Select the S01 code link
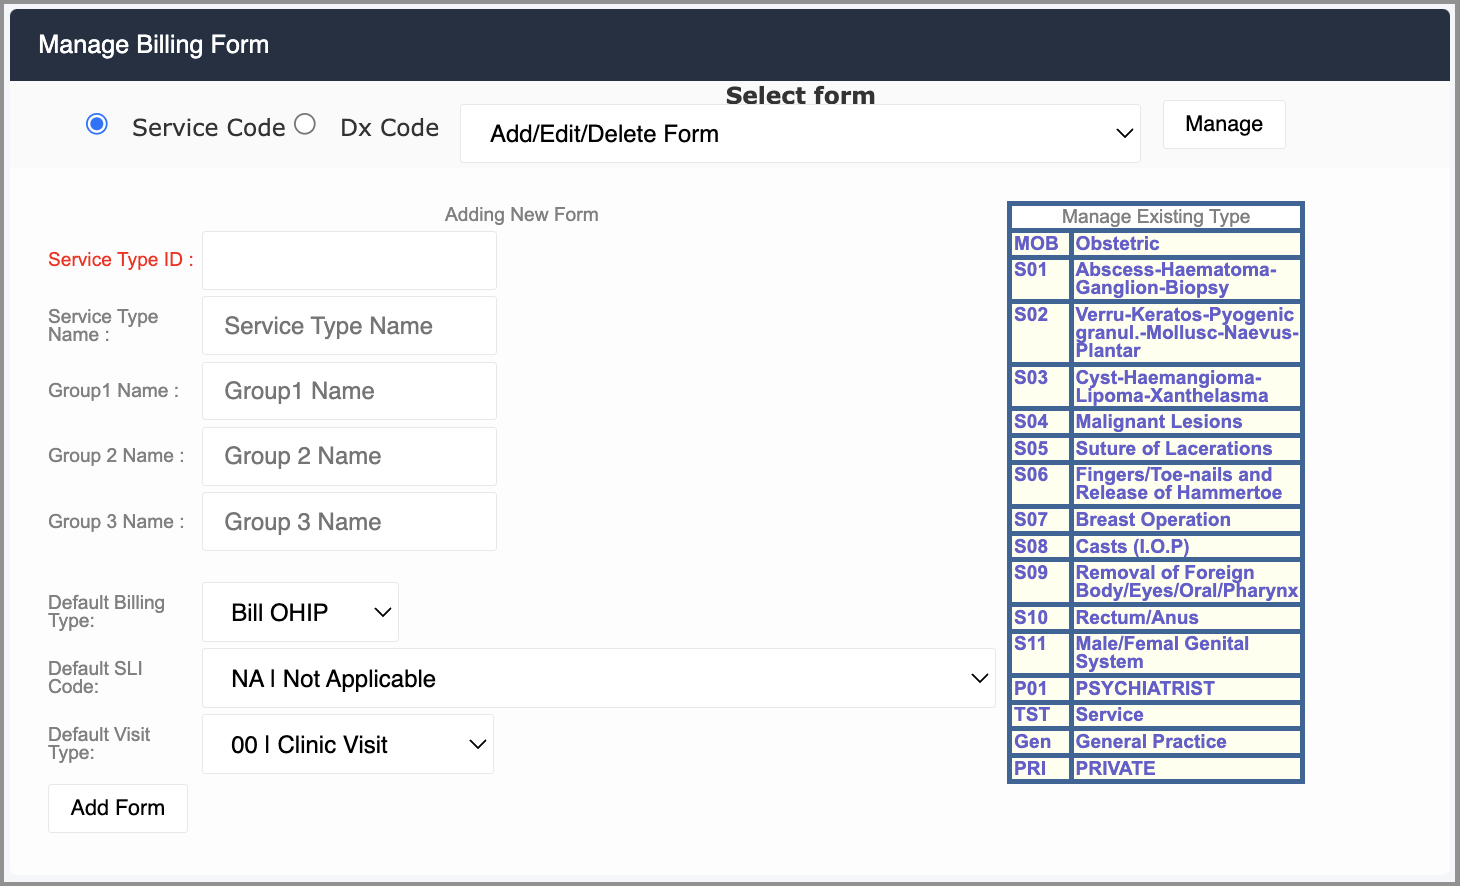1460x886 pixels. click(x=1030, y=269)
